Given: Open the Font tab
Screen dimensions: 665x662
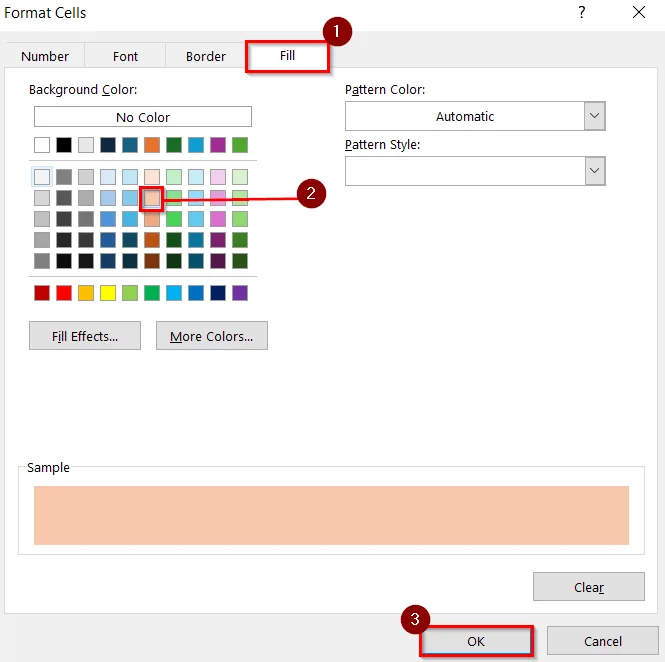Looking at the screenshot, I should click(125, 56).
